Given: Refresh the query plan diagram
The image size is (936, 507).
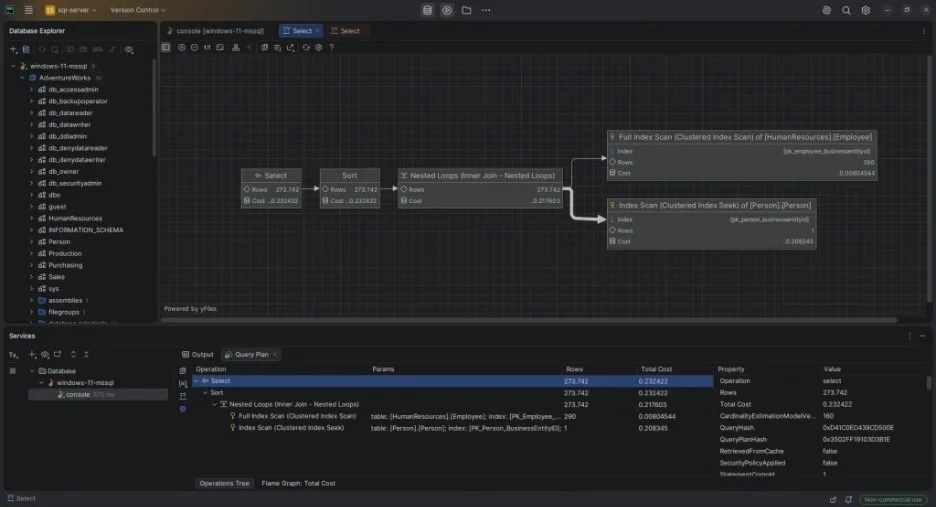Looking at the screenshot, I should 306,47.
